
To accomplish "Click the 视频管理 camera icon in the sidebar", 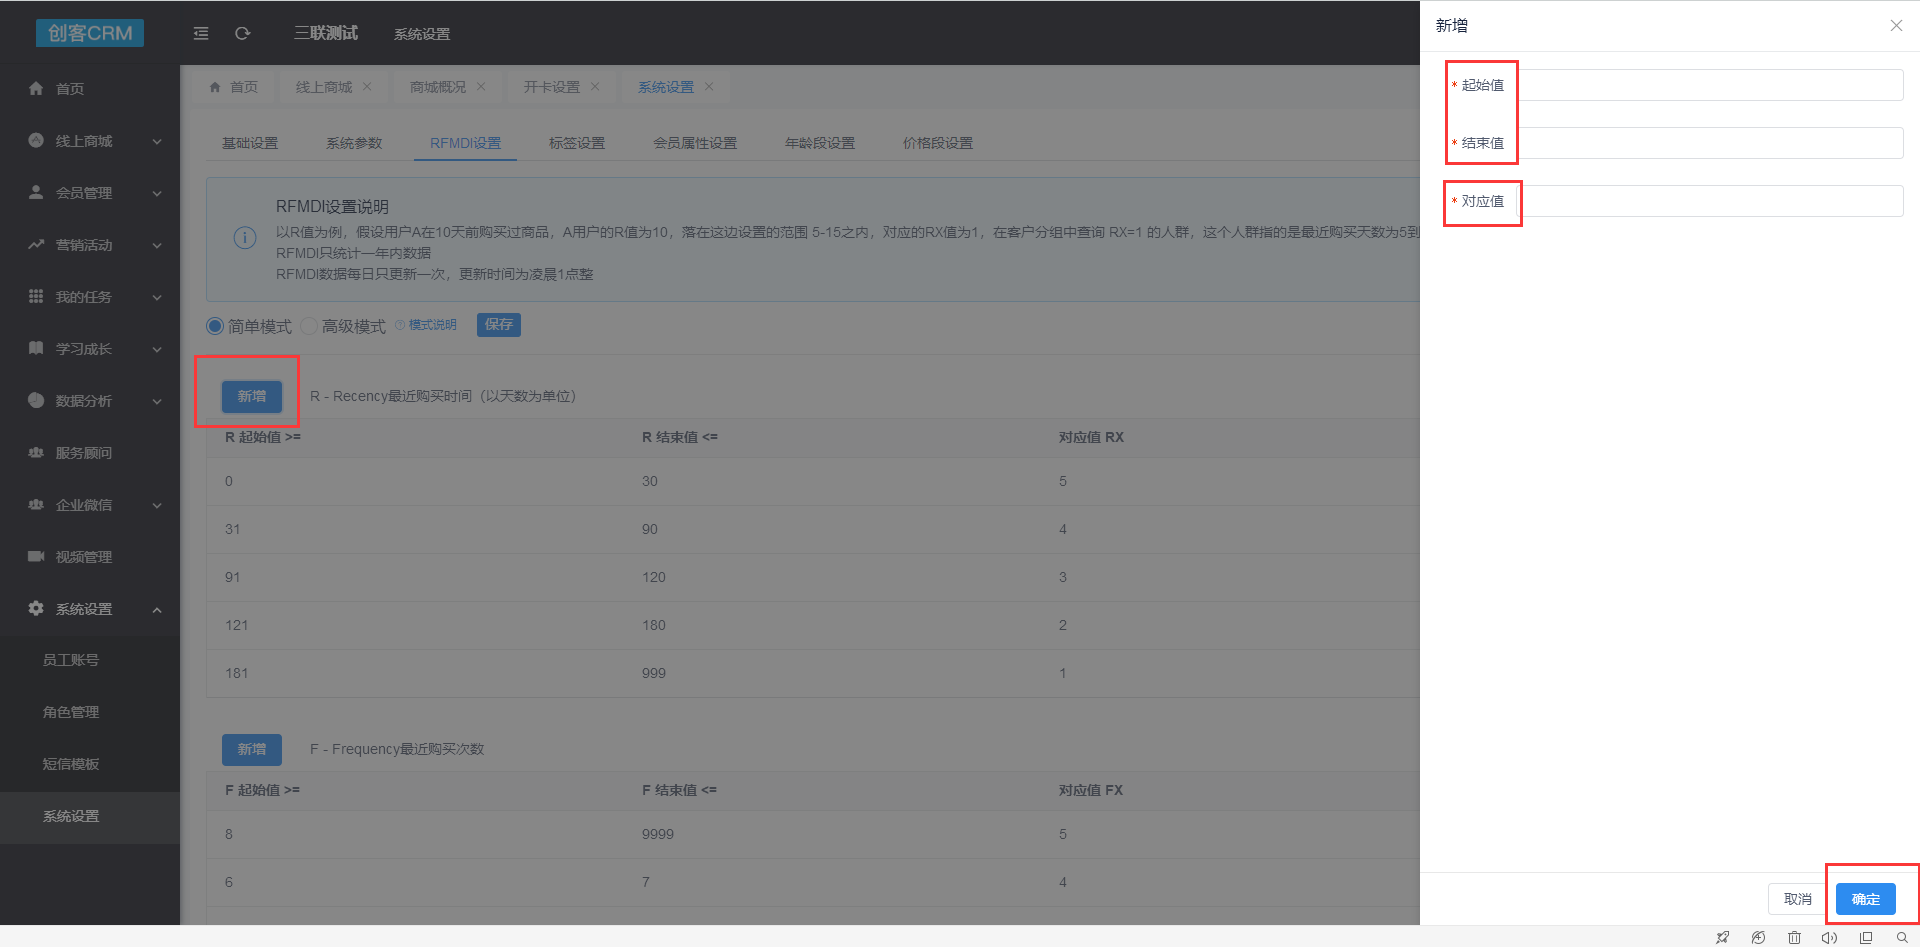I will [36, 556].
